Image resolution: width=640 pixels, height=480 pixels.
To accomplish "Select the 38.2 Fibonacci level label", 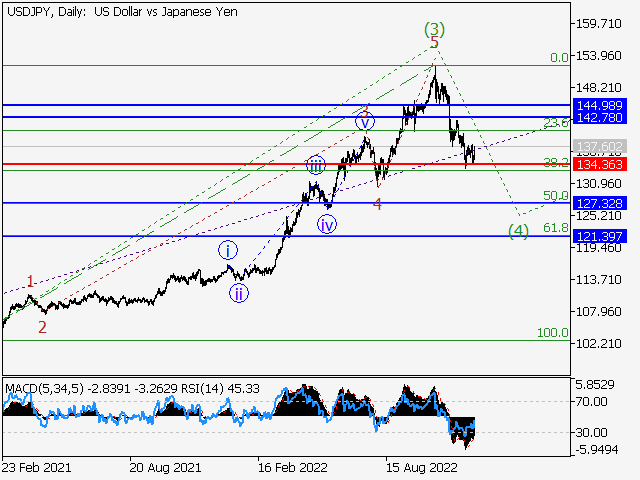I will [x=556, y=163].
